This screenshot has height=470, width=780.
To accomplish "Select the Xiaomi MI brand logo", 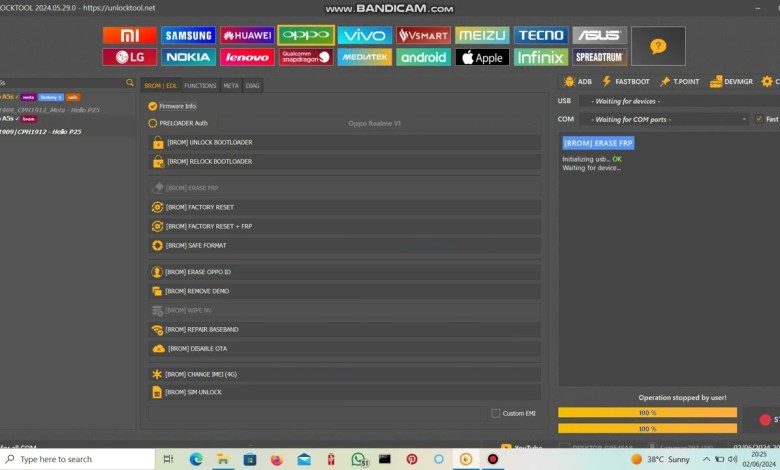I will coord(129,36).
